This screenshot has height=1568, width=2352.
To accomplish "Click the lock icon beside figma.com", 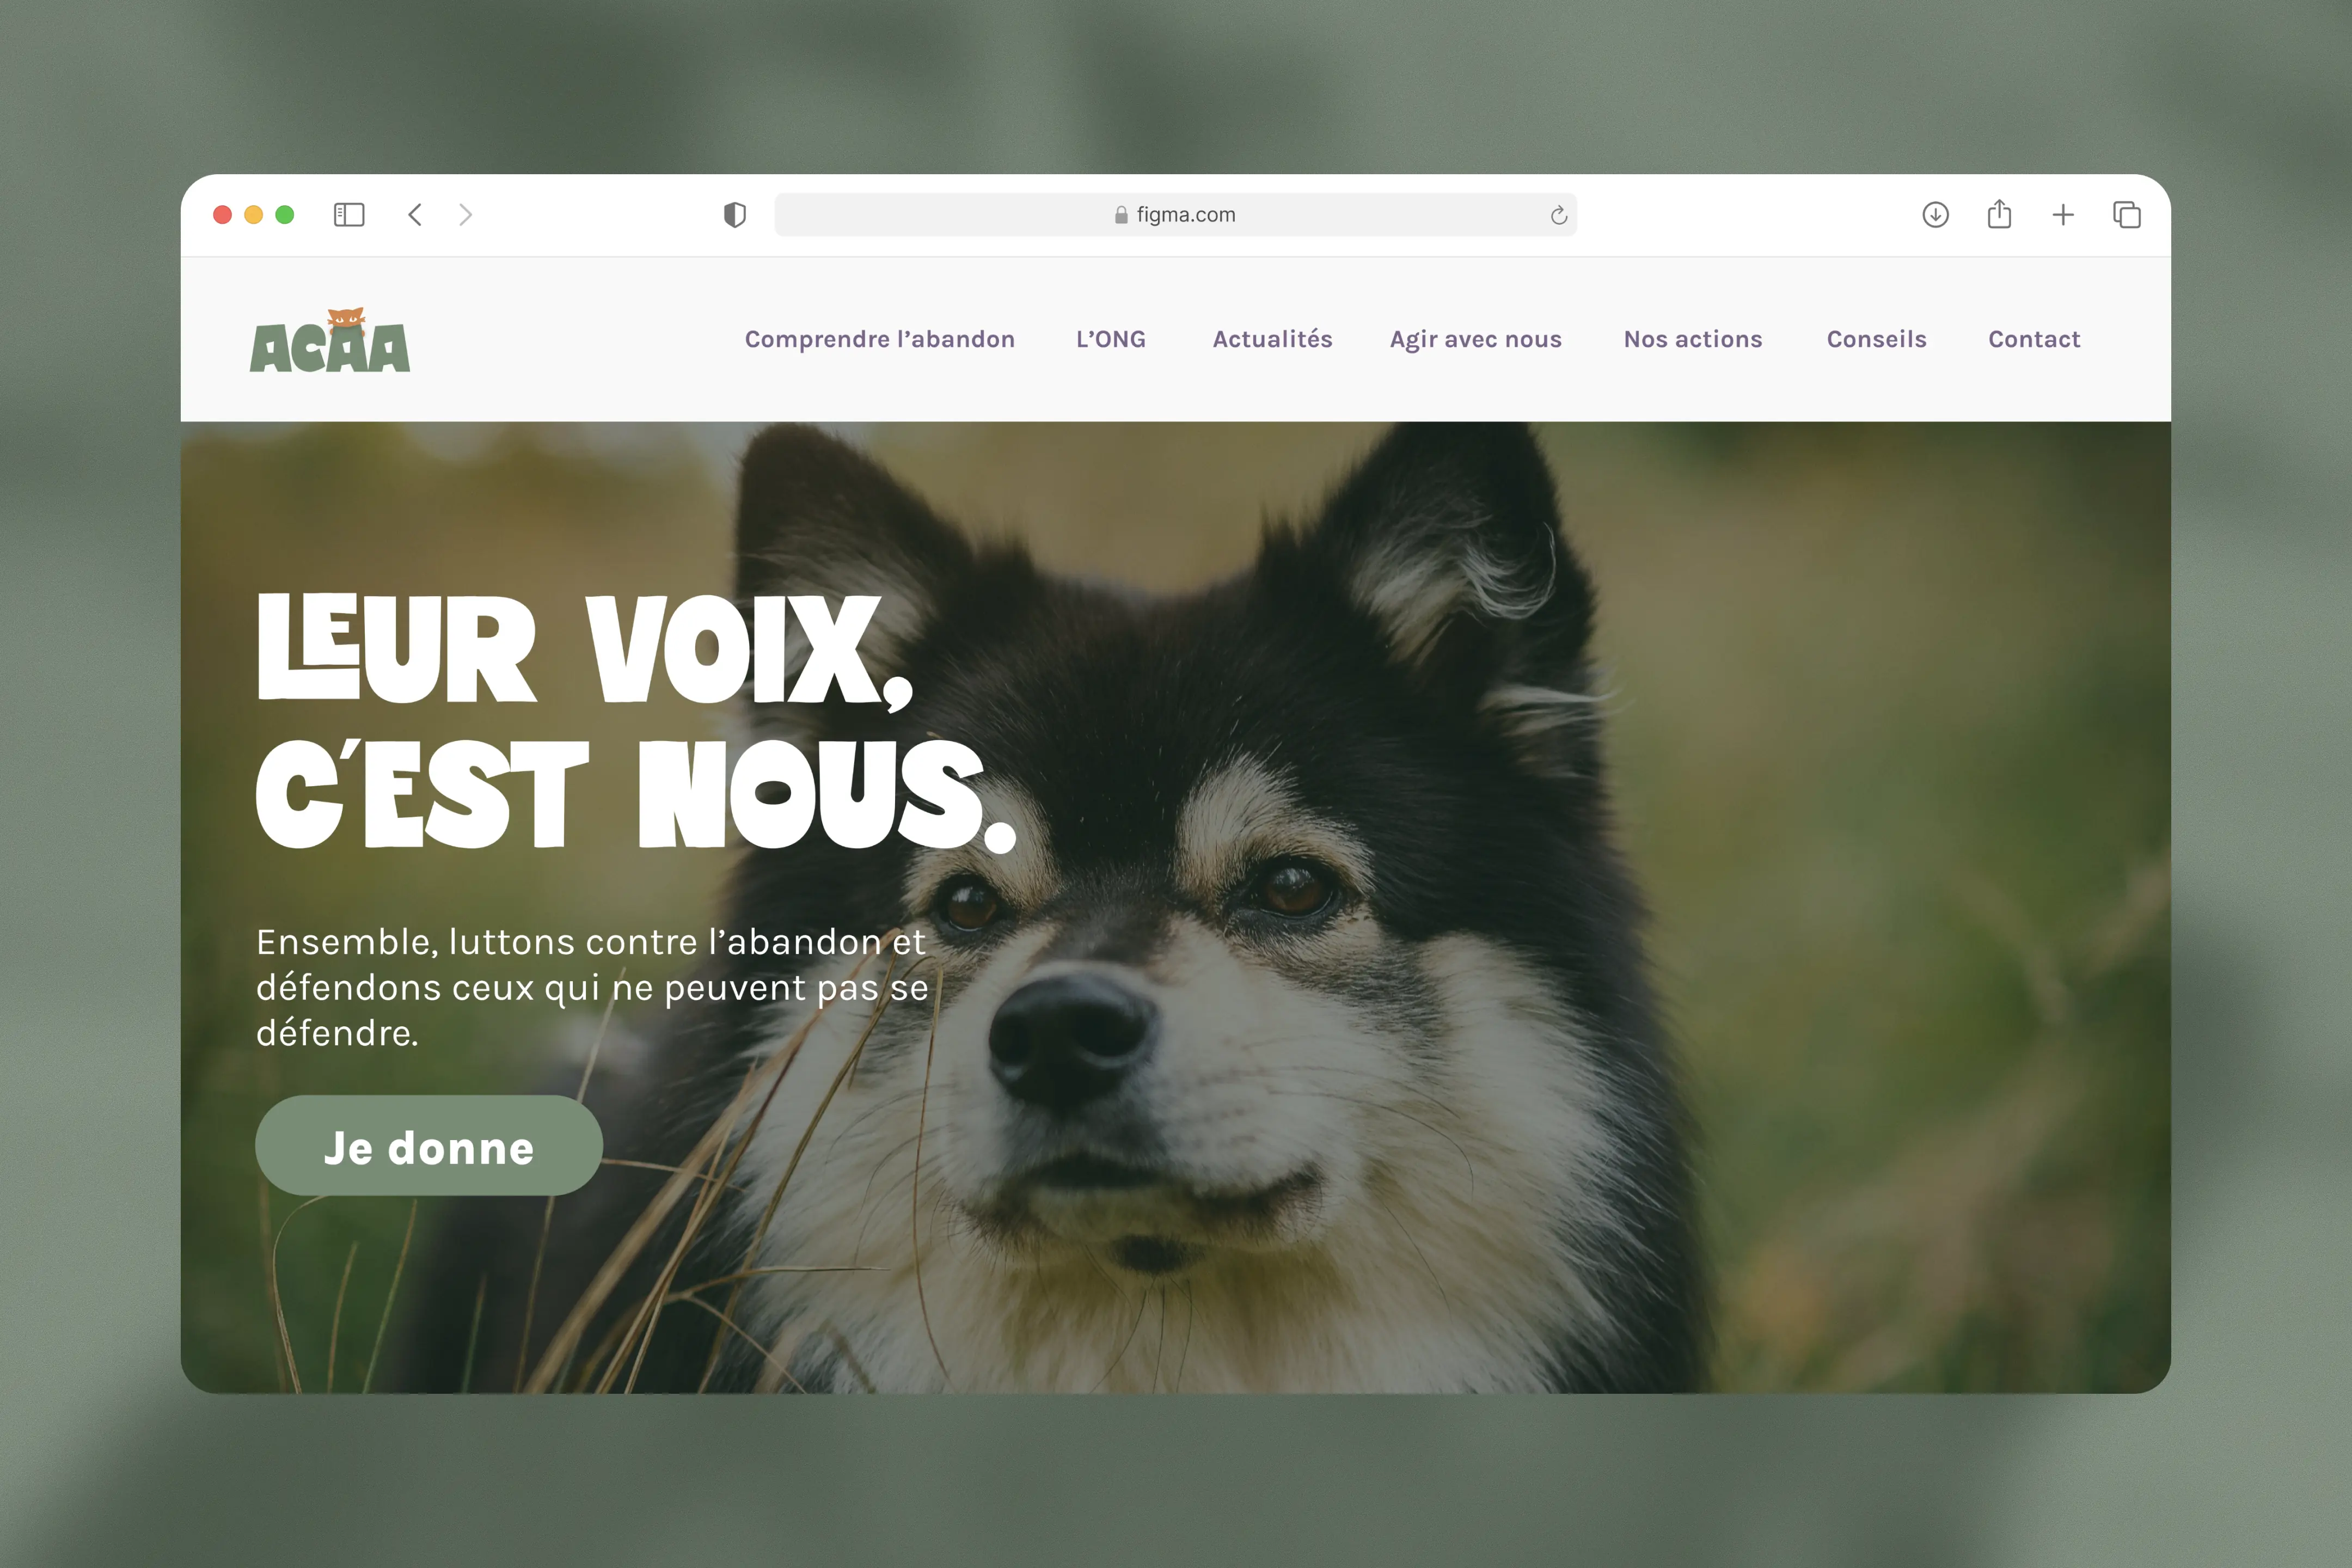I will [1121, 215].
